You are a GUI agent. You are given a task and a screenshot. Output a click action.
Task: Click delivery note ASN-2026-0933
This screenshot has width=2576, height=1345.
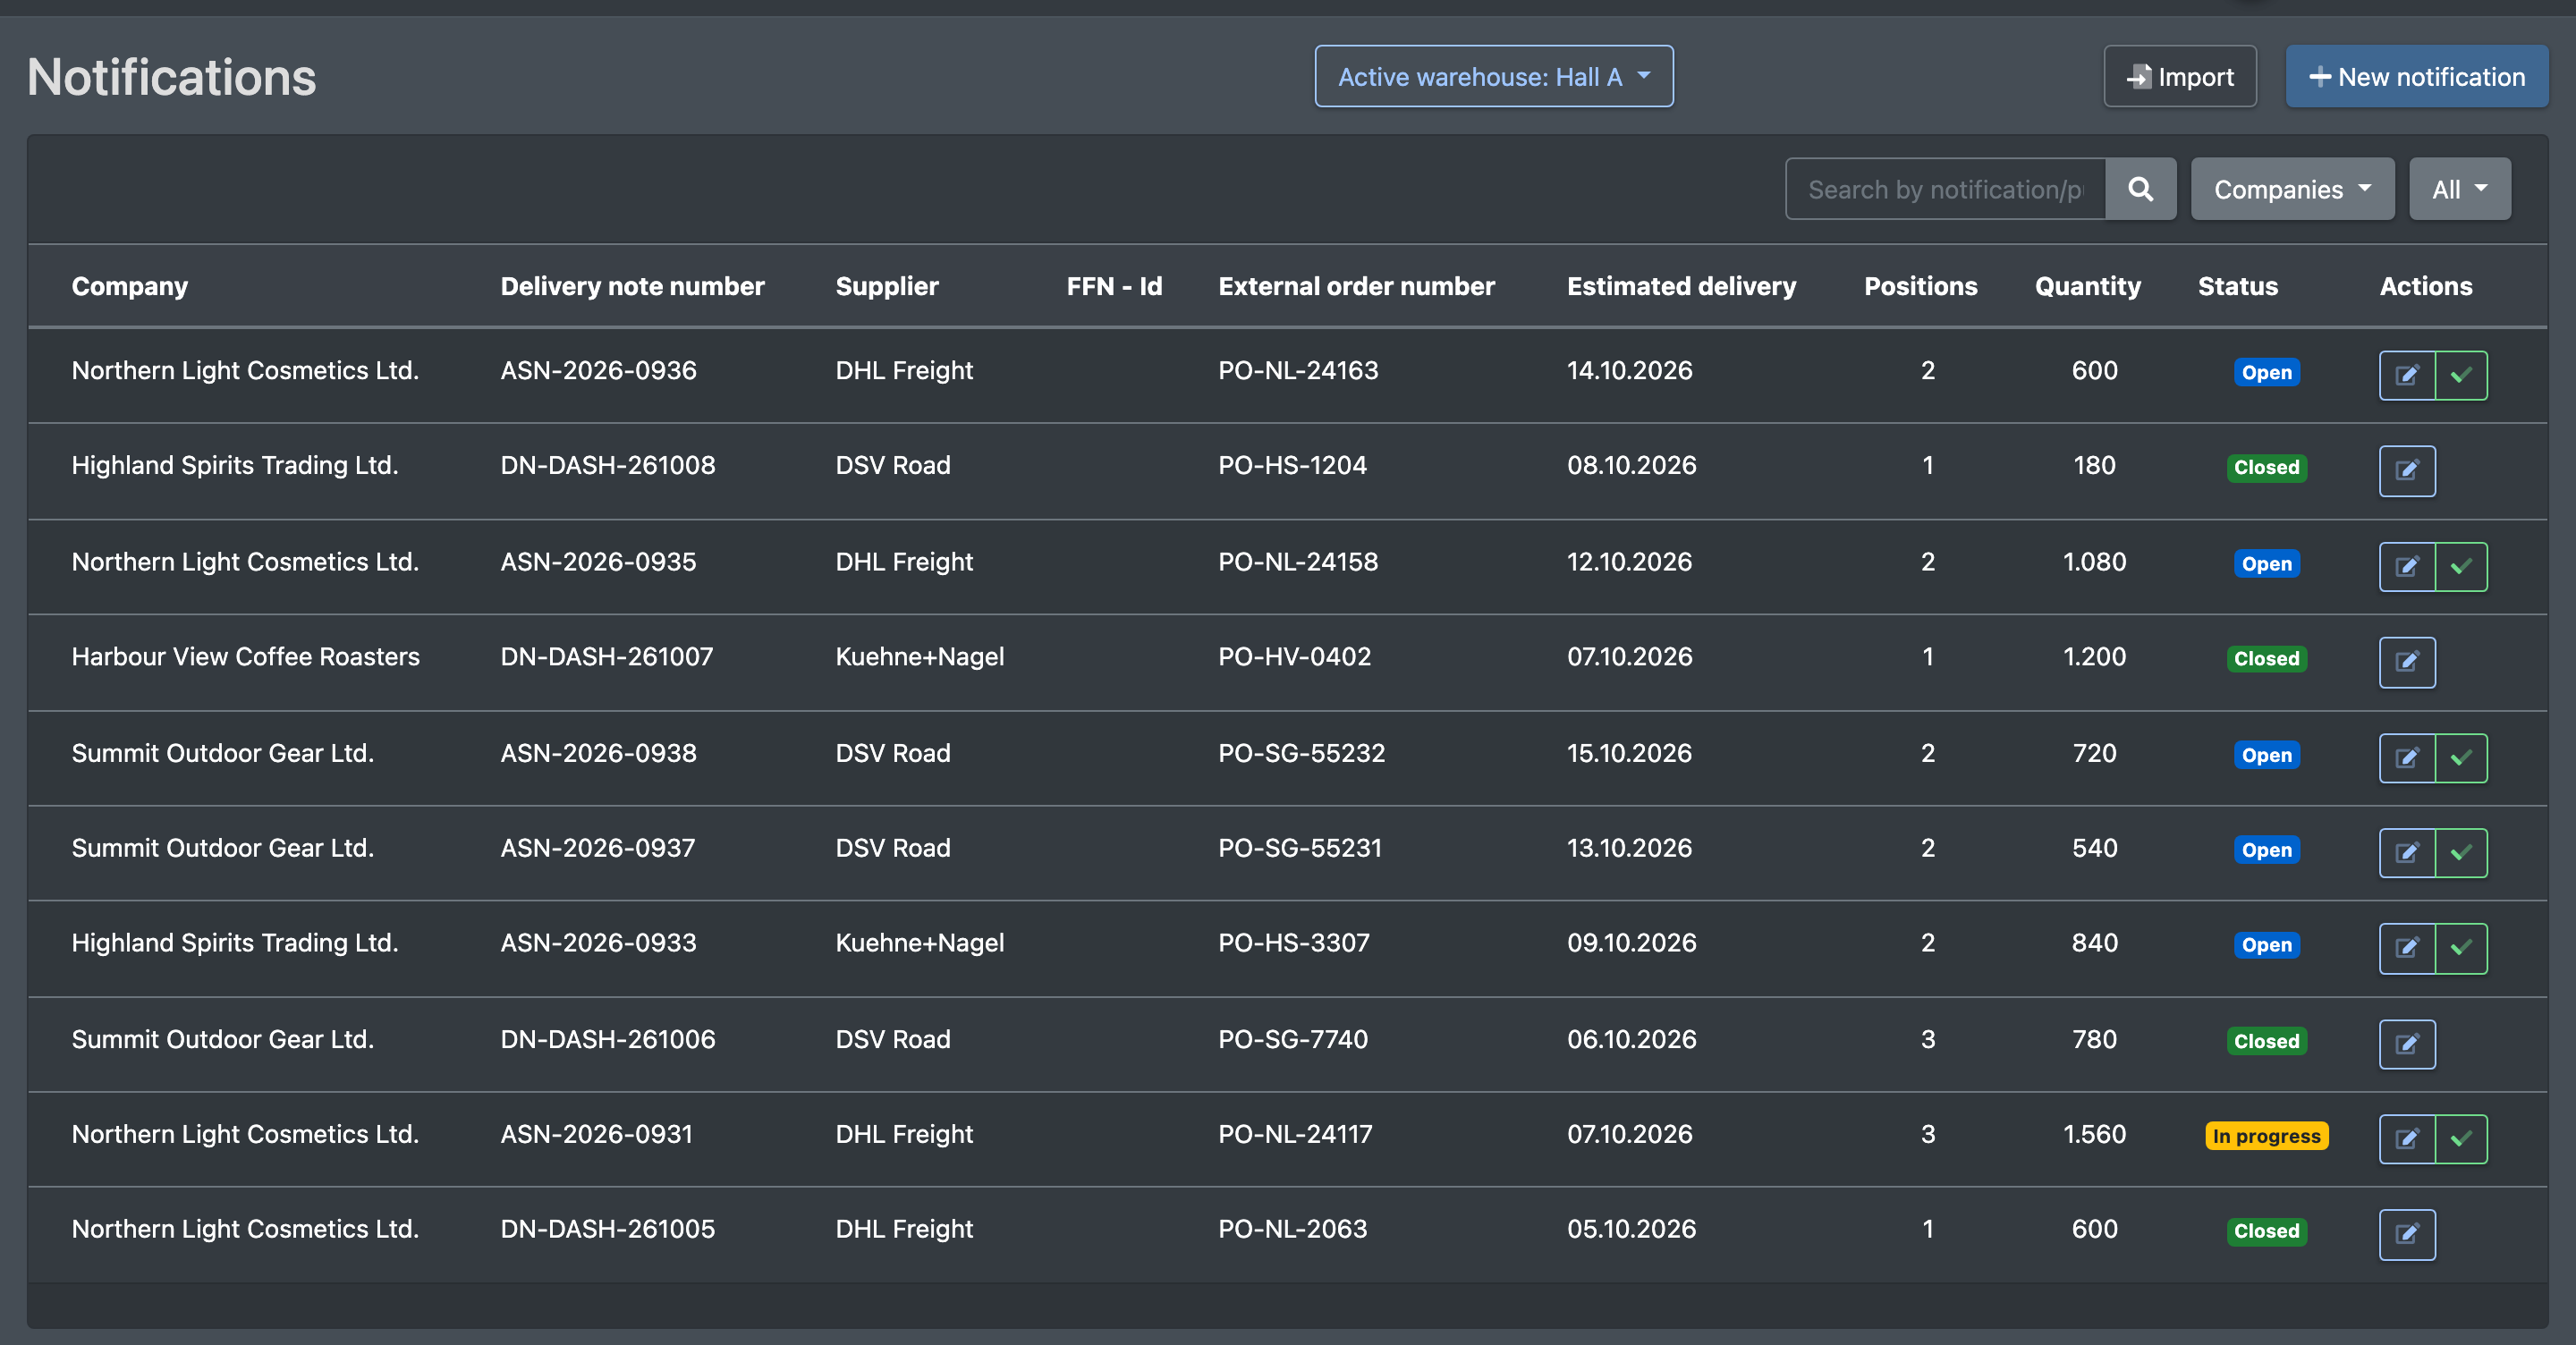[598, 943]
